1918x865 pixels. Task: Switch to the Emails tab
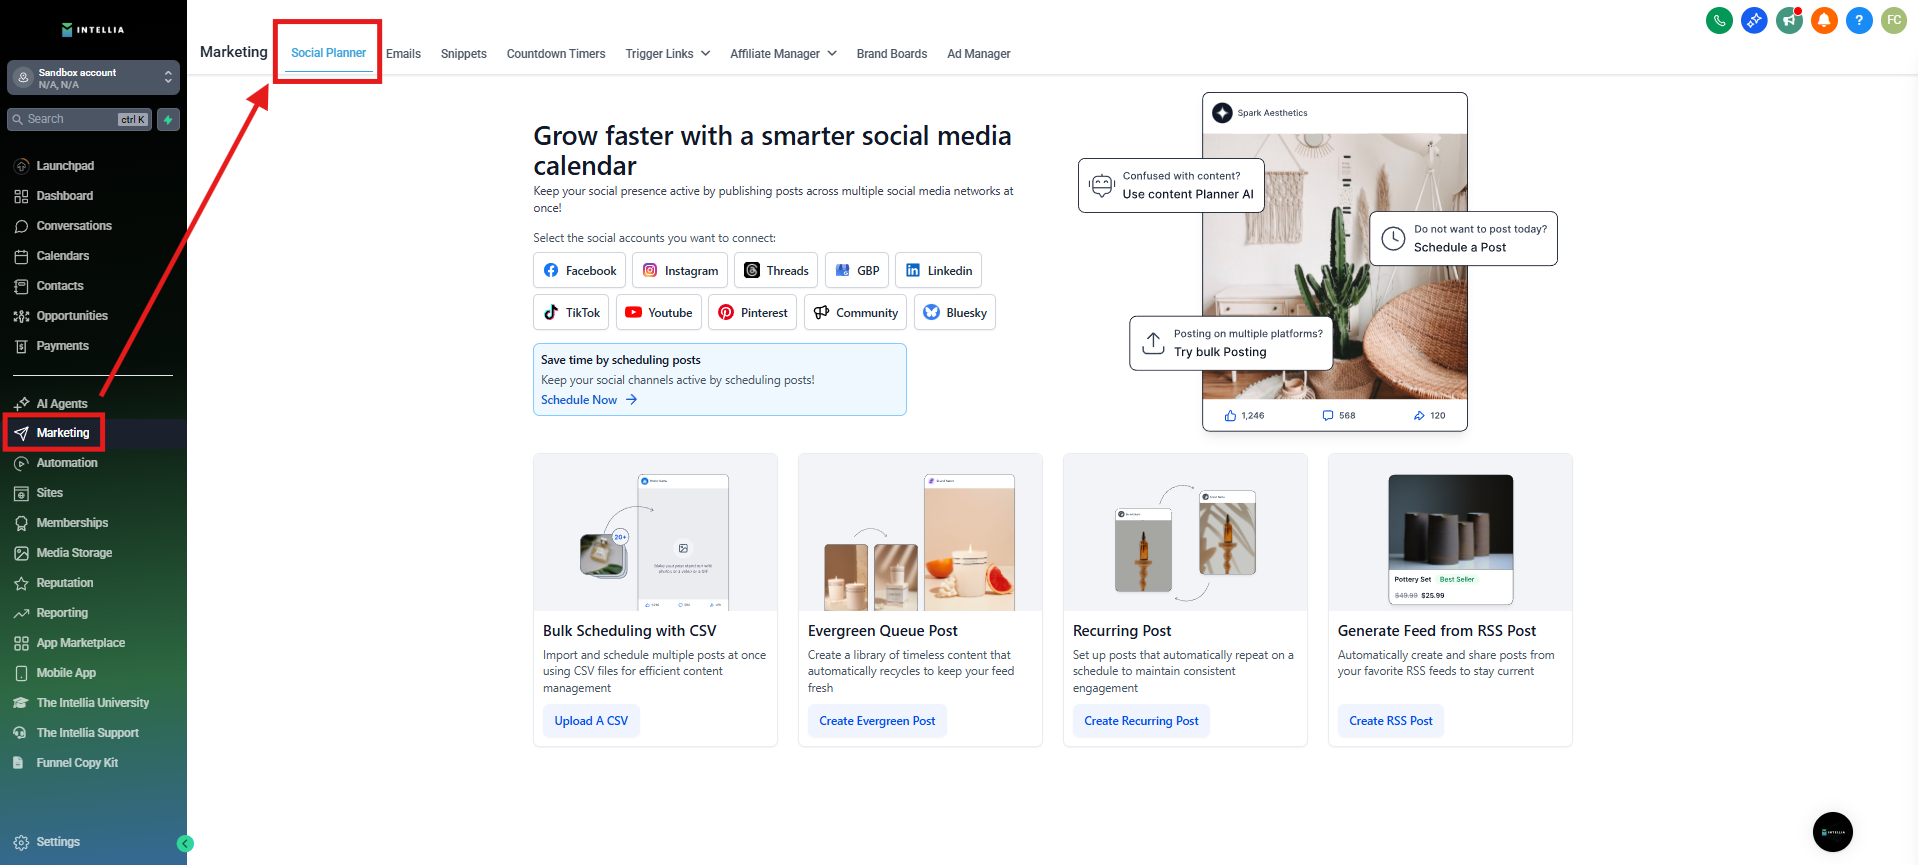tap(403, 54)
